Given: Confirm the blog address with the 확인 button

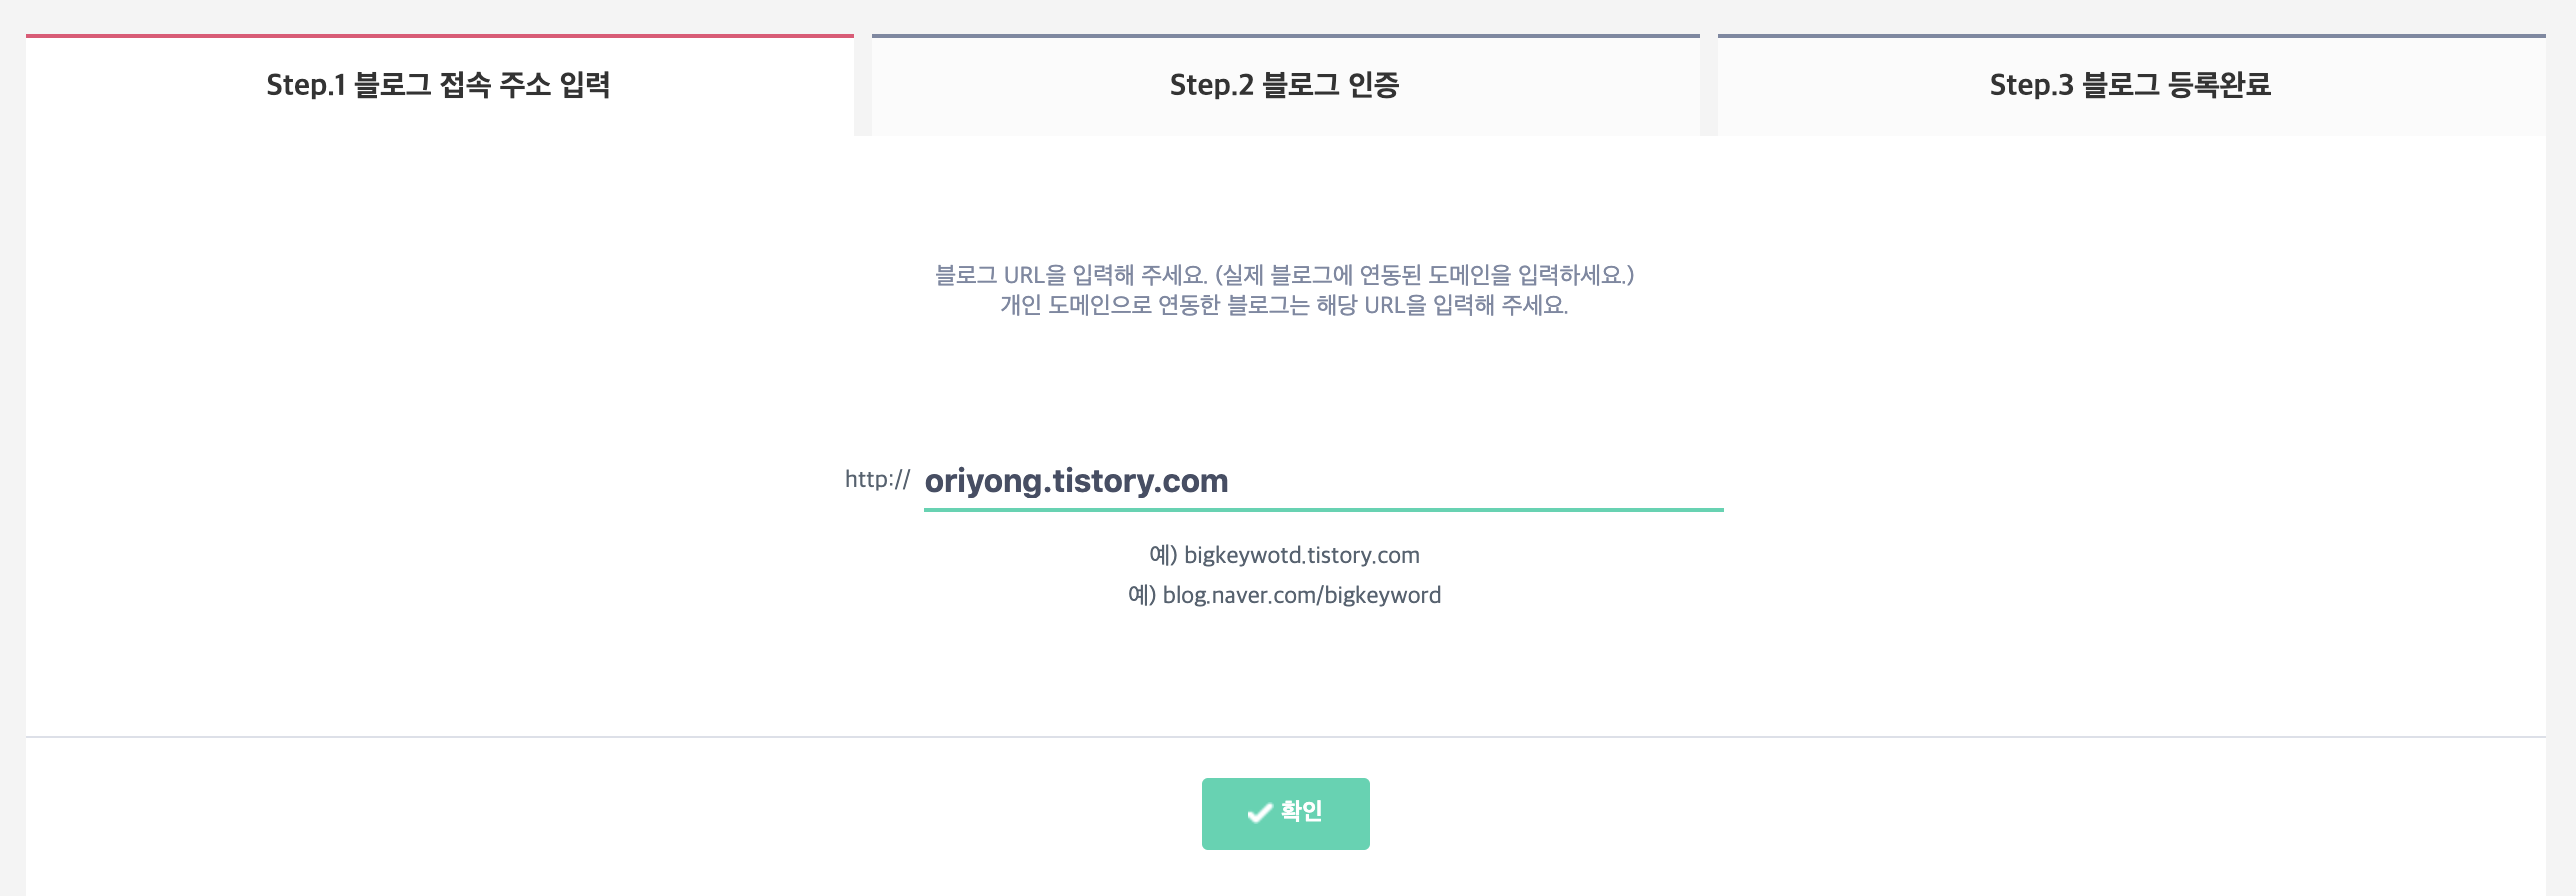Looking at the screenshot, I should click(1285, 814).
